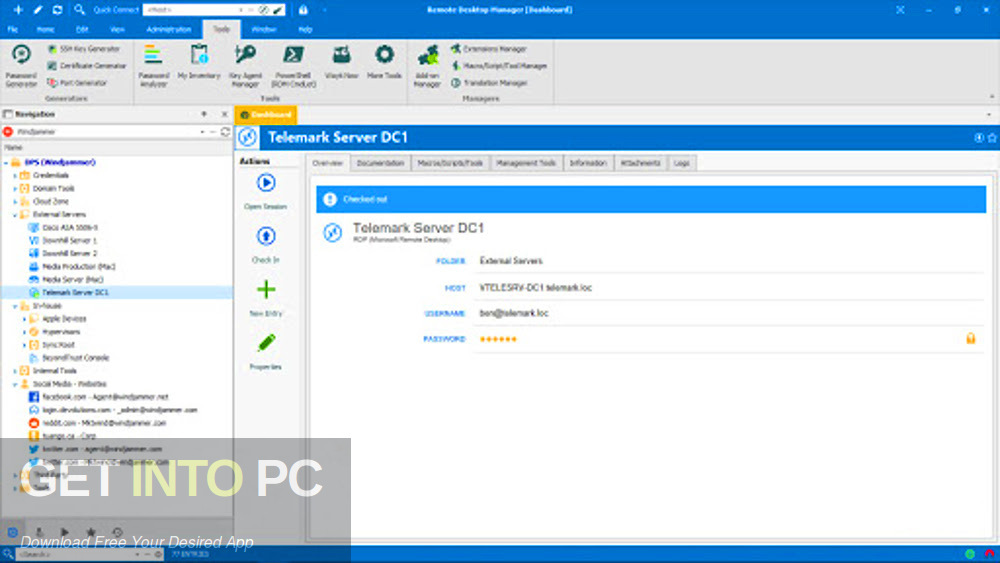Expand the Hypervisors folder
1000x563 pixels.
pyautogui.click(x=24, y=332)
